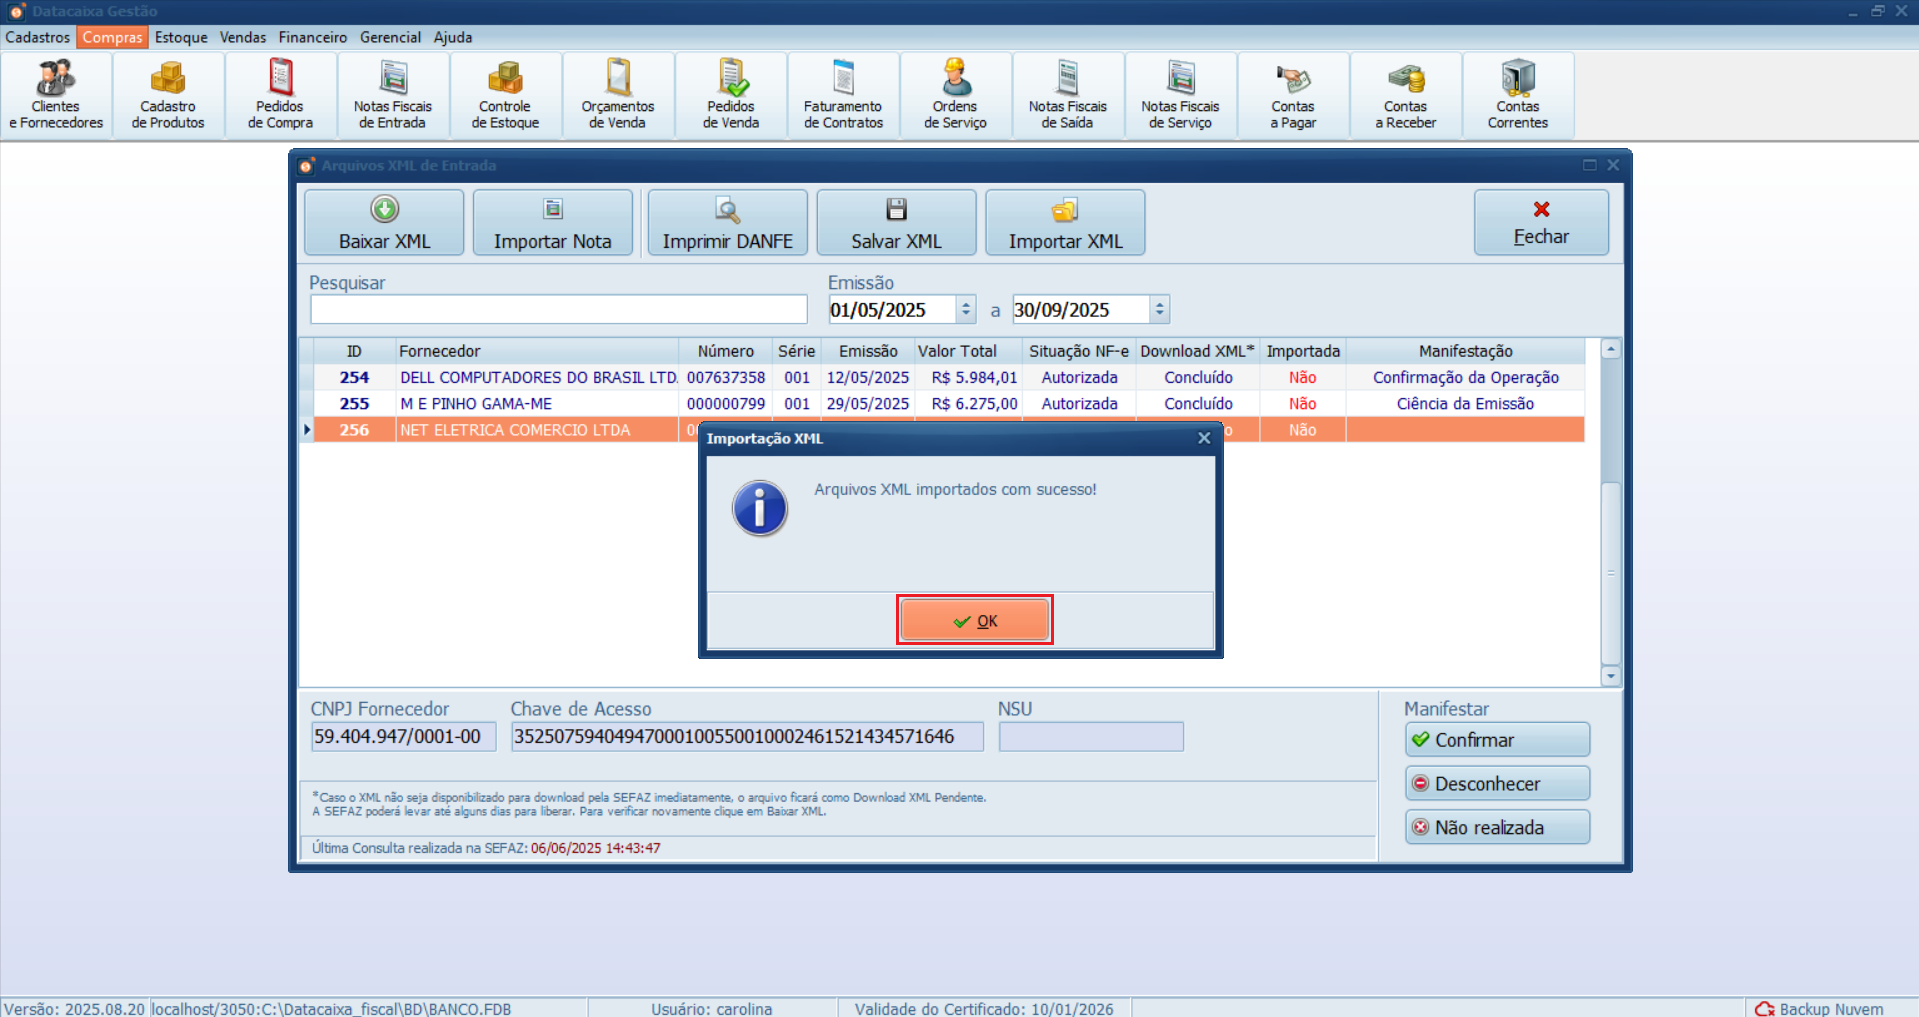Open Contas Correntes
Image resolution: width=1919 pixels, height=1017 pixels.
click(1518, 96)
